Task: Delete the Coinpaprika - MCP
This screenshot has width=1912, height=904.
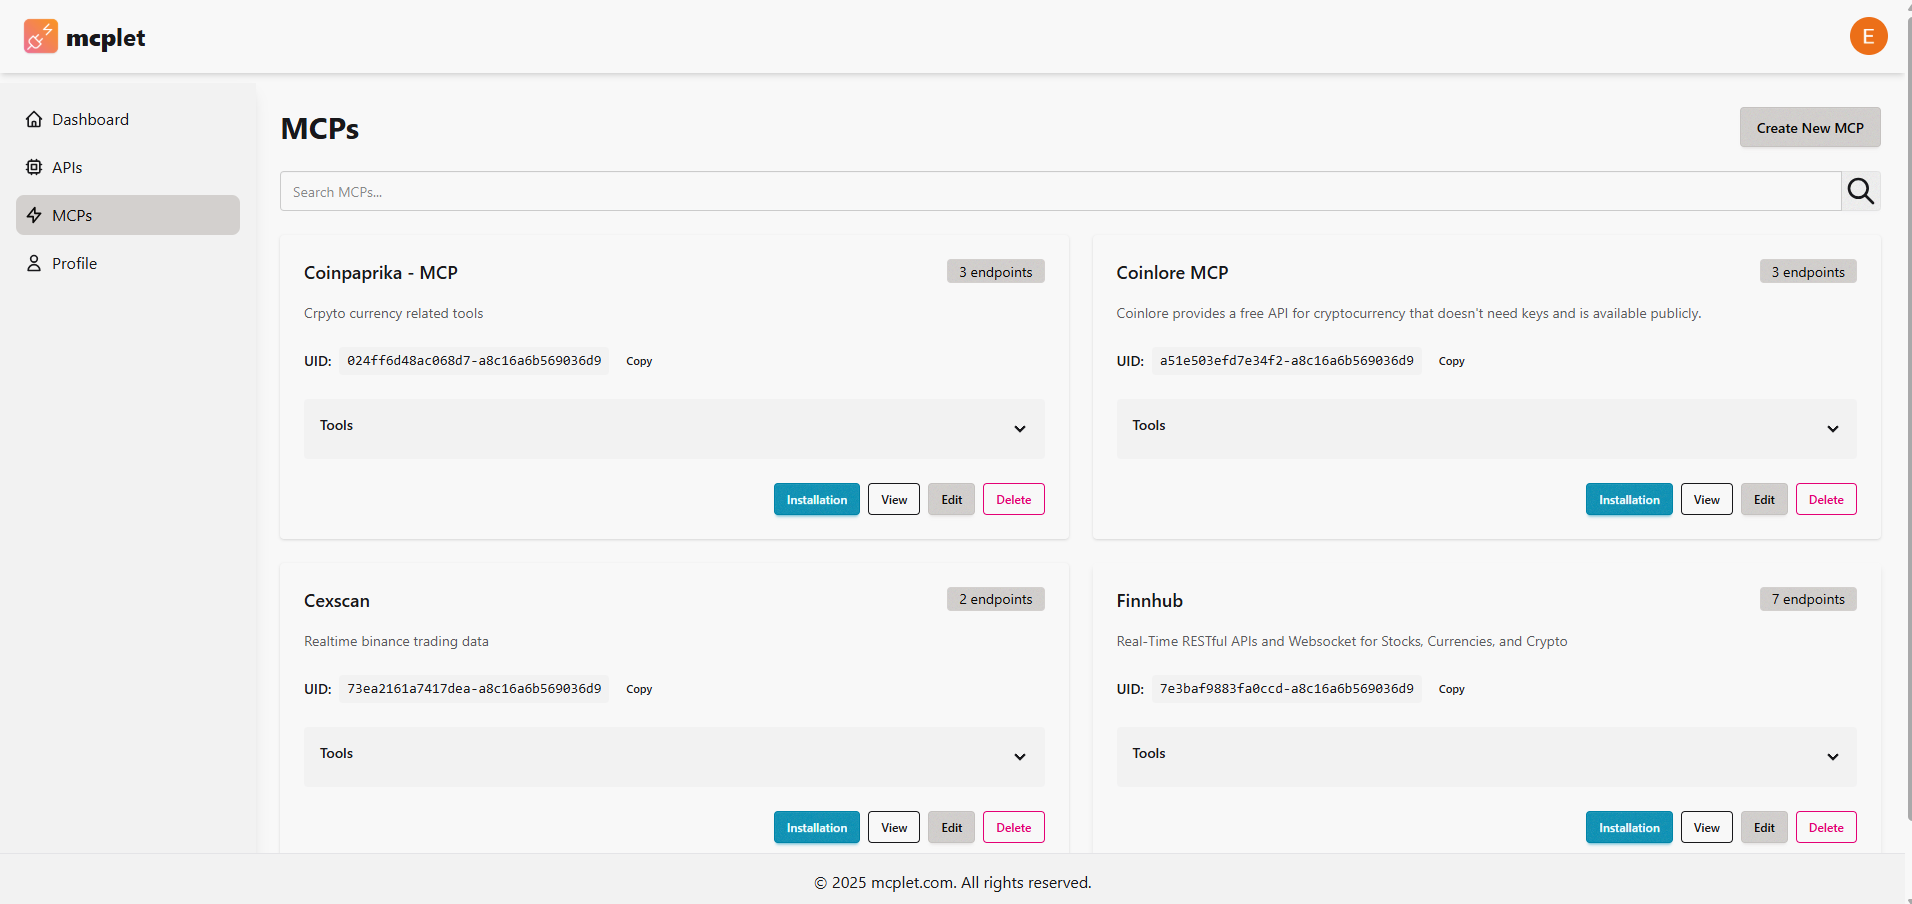Action: pos(1013,499)
